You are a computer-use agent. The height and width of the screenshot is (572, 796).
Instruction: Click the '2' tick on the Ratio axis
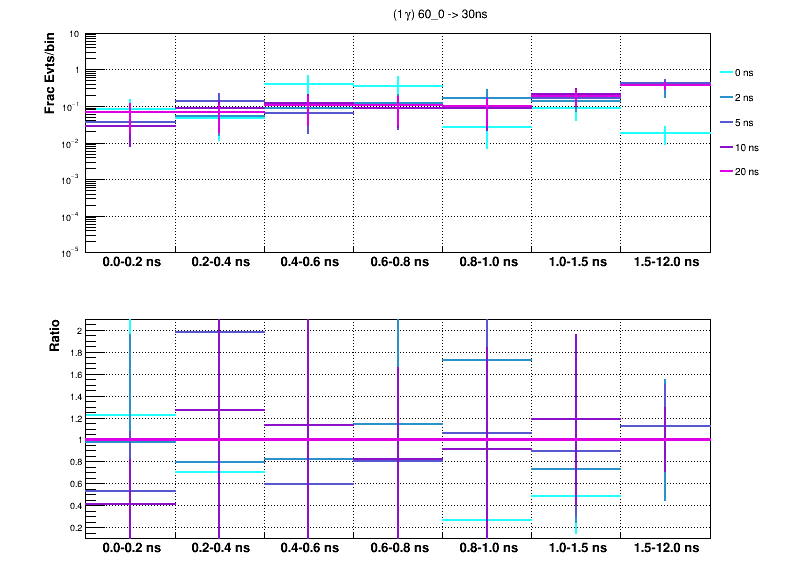coord(77,331)
